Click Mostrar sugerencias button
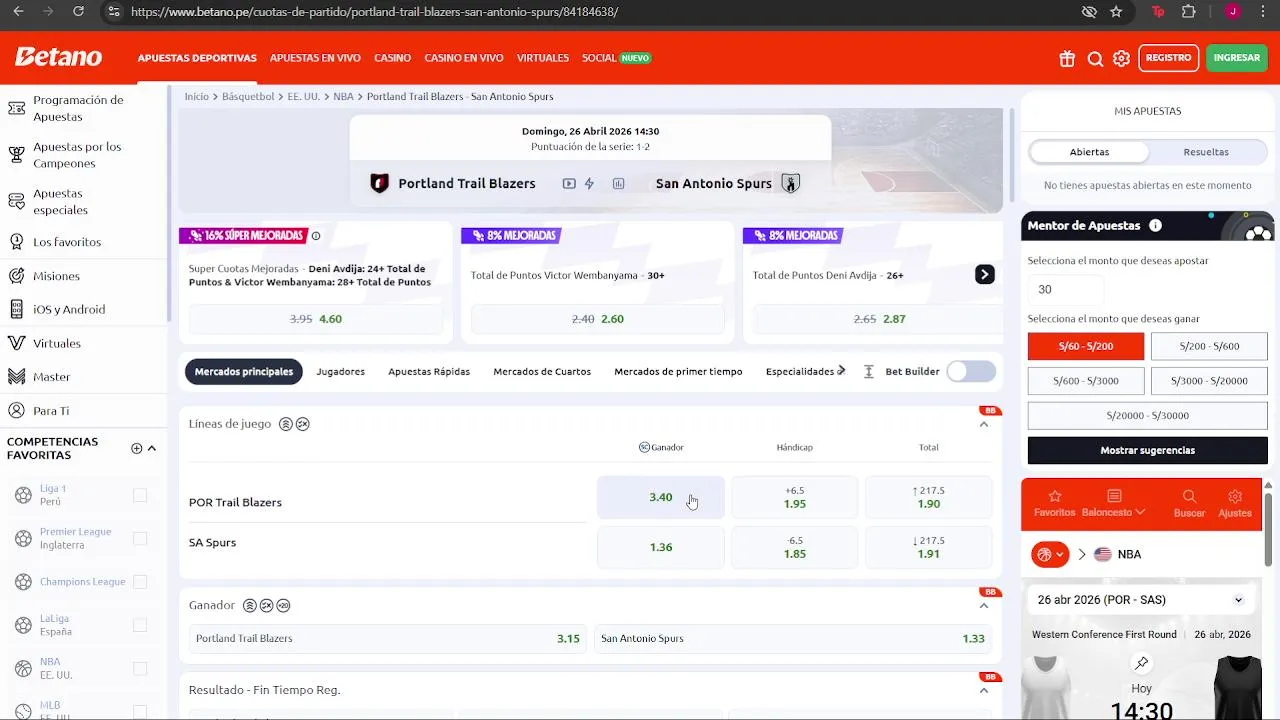 [x=1147, y=450]
